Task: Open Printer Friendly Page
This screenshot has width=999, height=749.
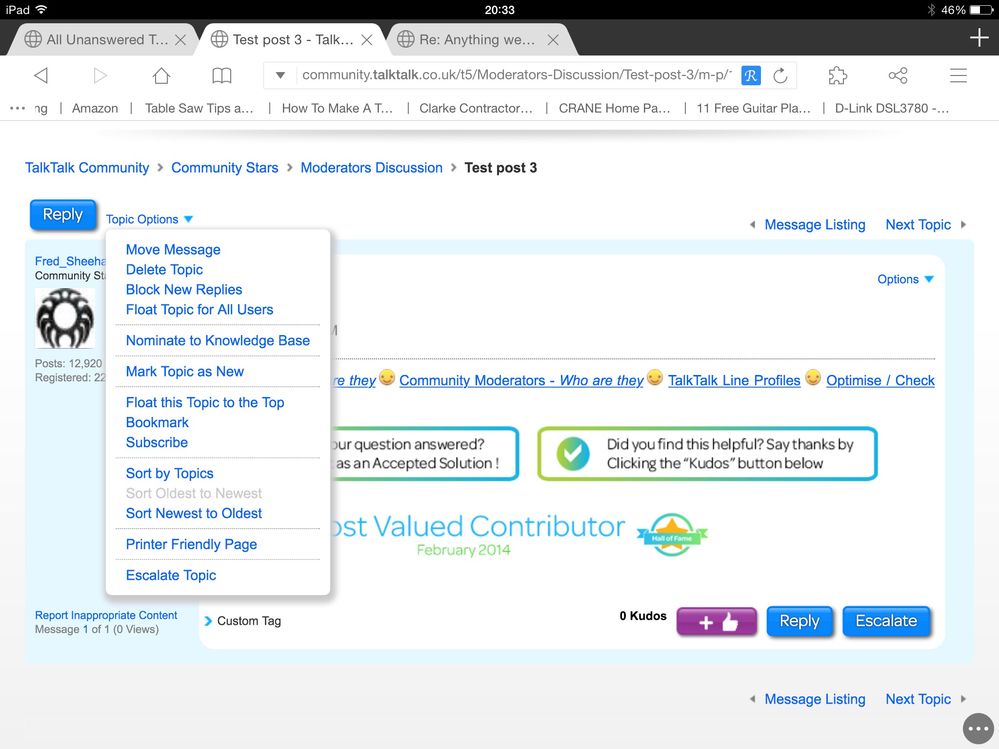Action: point(191,544)
